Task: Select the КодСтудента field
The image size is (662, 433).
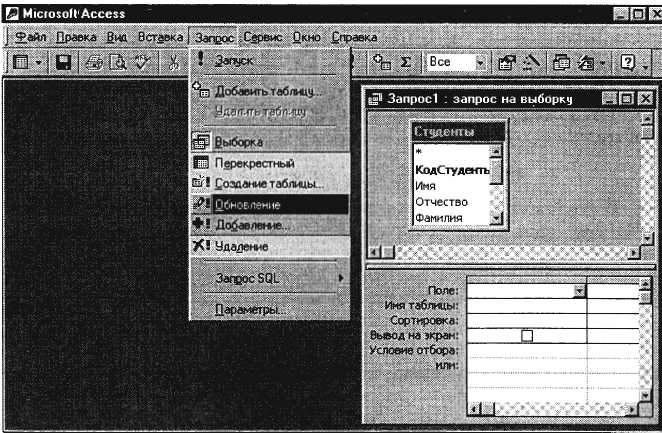Action: 451,170
